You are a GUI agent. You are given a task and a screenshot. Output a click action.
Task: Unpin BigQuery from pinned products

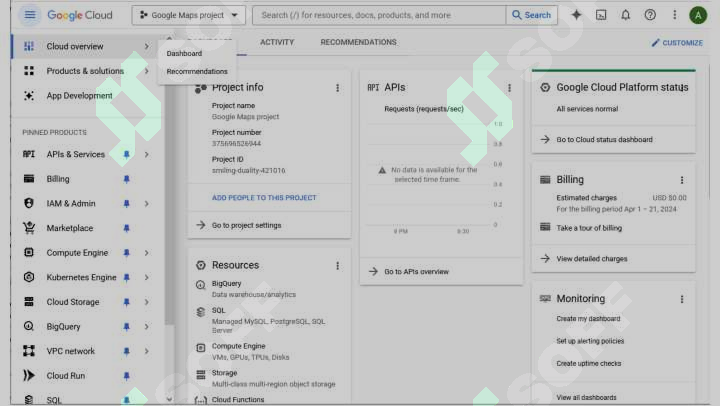(x=126, y=327)
